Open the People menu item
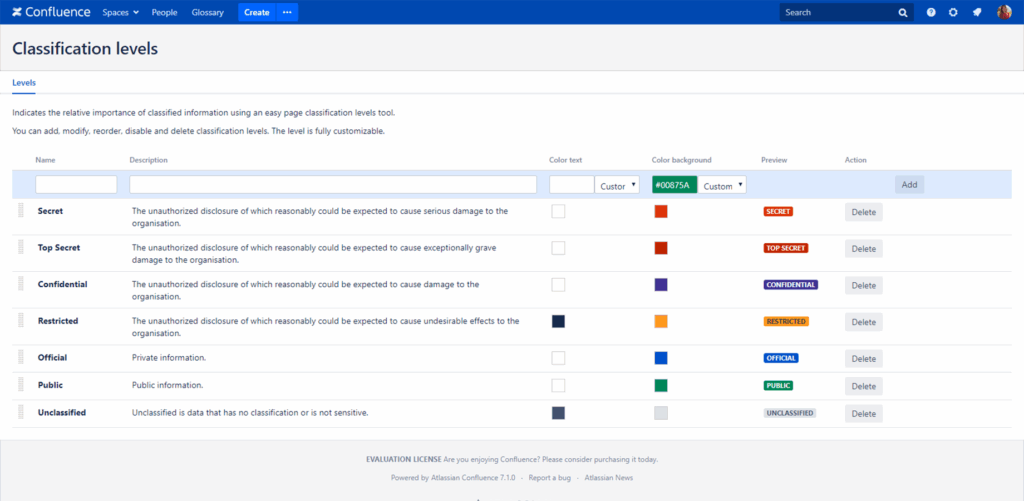The width and height of the screenshot is (1024, 501). pos(164,12)
